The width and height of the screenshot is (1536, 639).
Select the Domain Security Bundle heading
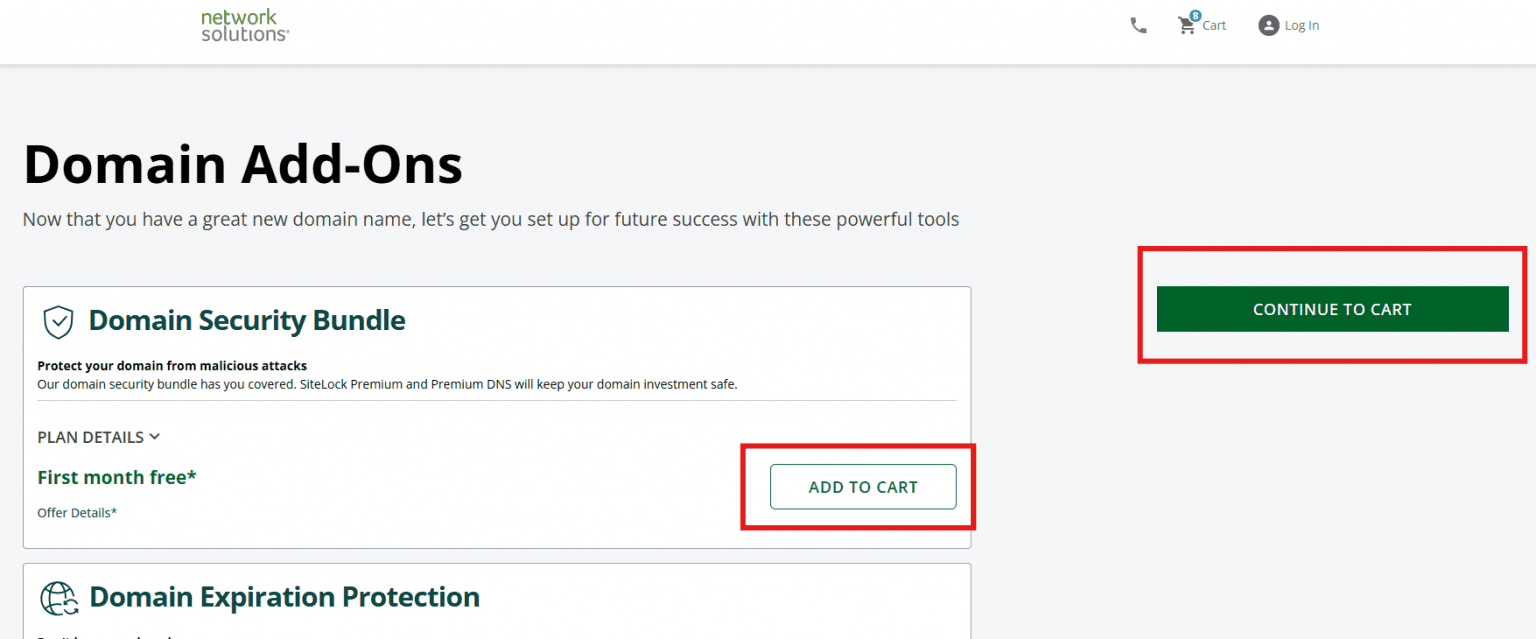(x=246, y=320)
